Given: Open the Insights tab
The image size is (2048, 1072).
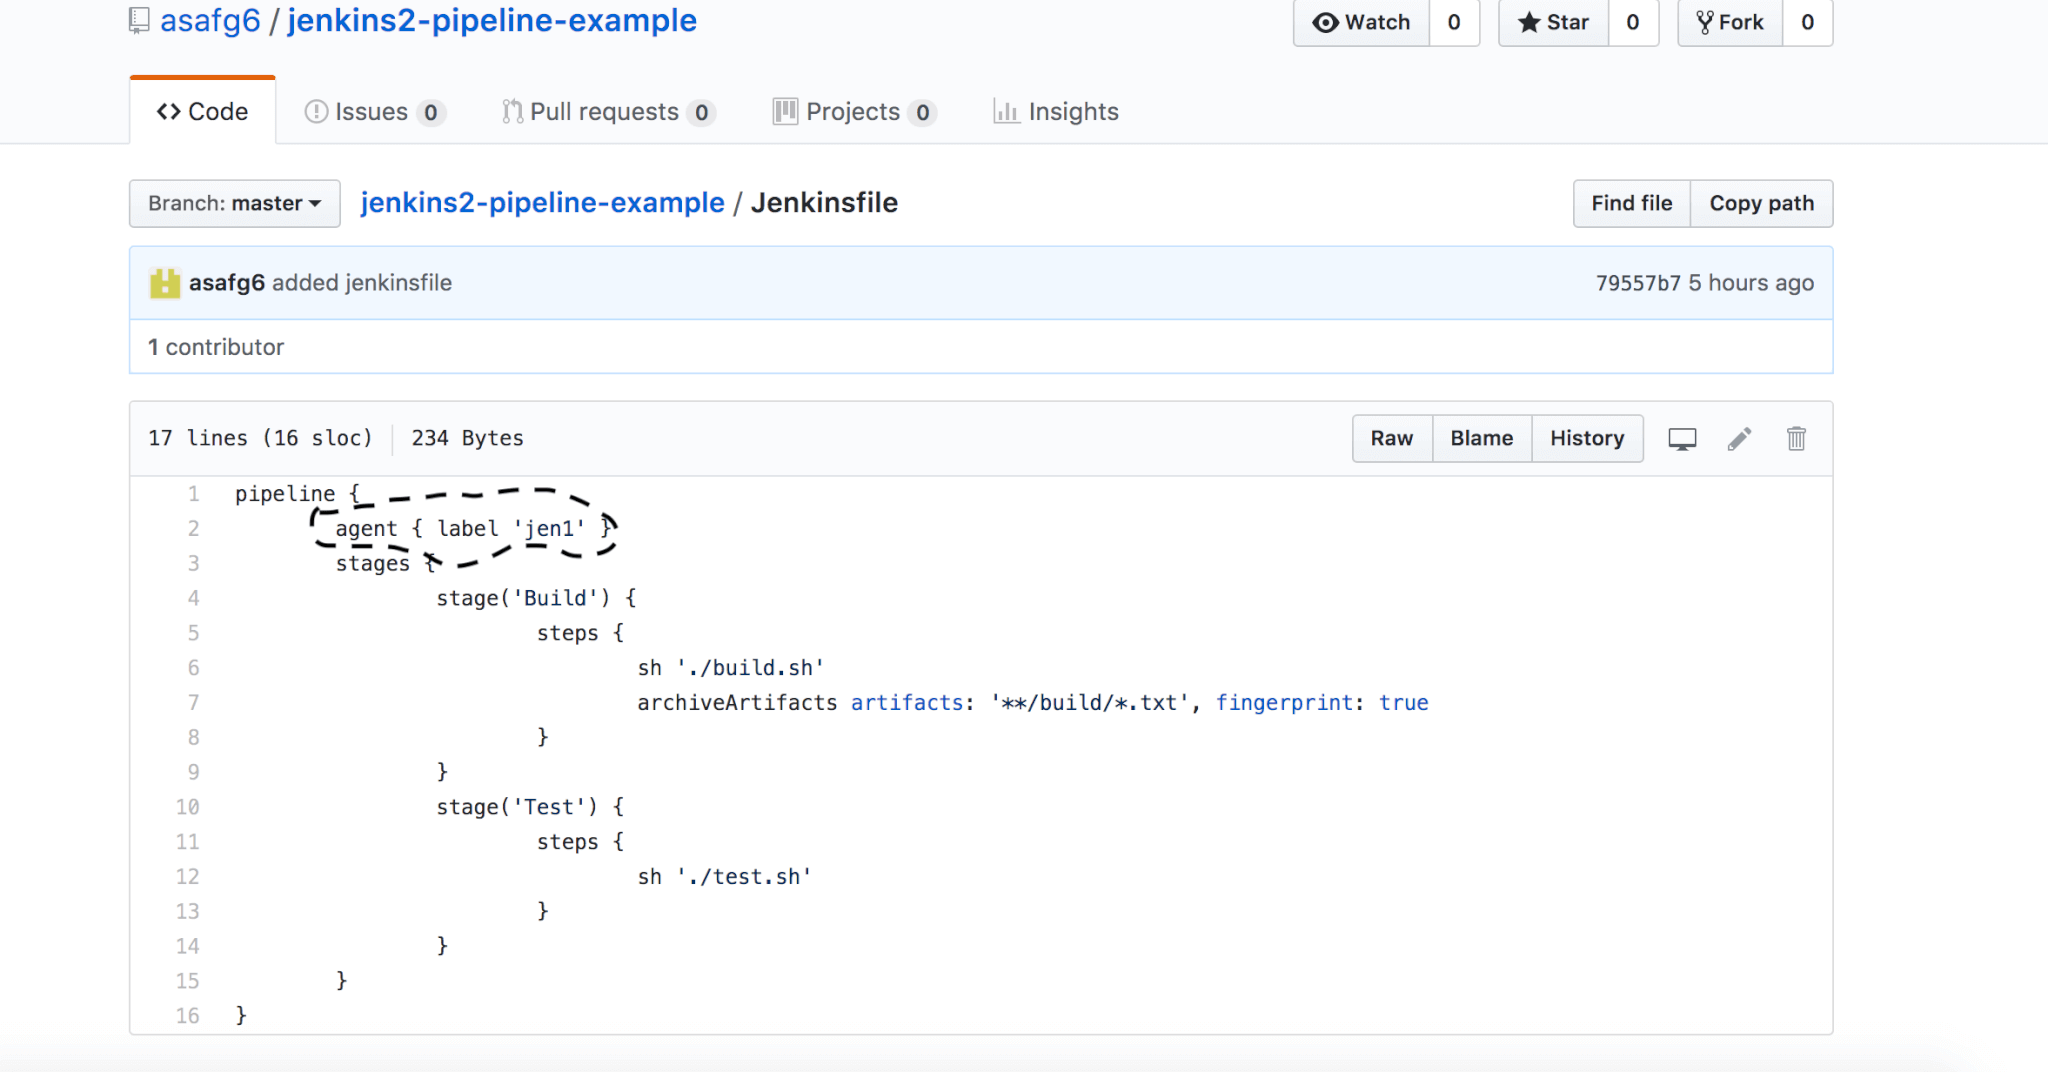Looking at the screenshot, I should click(1056, 112).
